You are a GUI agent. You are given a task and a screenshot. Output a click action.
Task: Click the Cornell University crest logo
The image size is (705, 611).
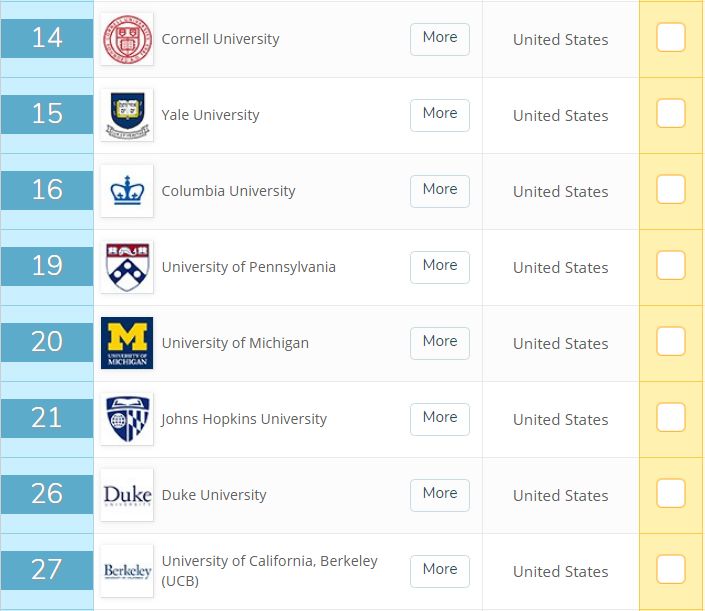pyautogui.click(x=127, y=39)
